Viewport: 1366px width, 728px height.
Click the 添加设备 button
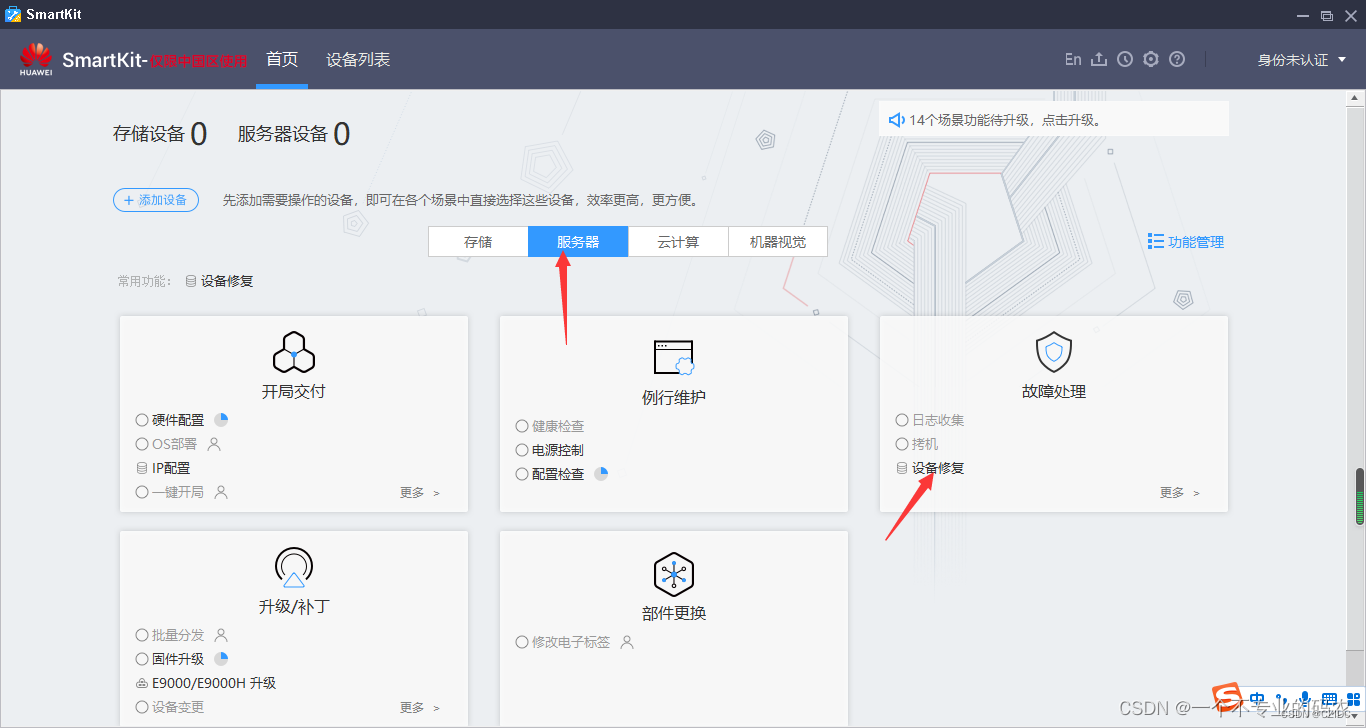pos(156,200)
